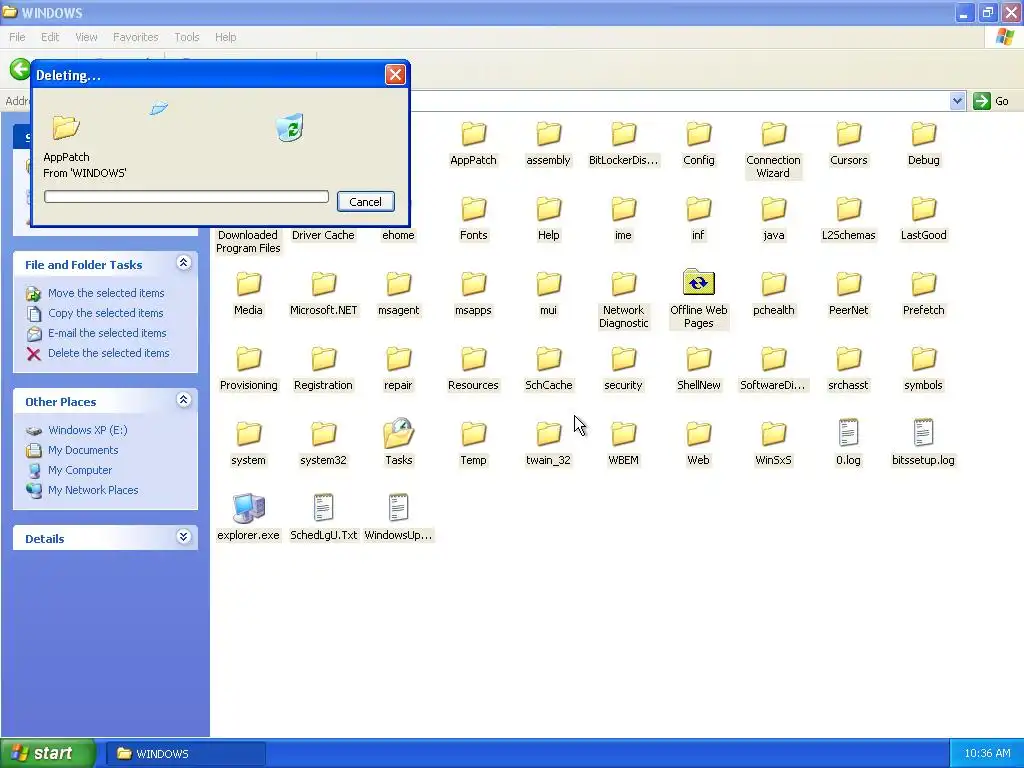Select the explorer.exe file icon

(x=248, y=508)
